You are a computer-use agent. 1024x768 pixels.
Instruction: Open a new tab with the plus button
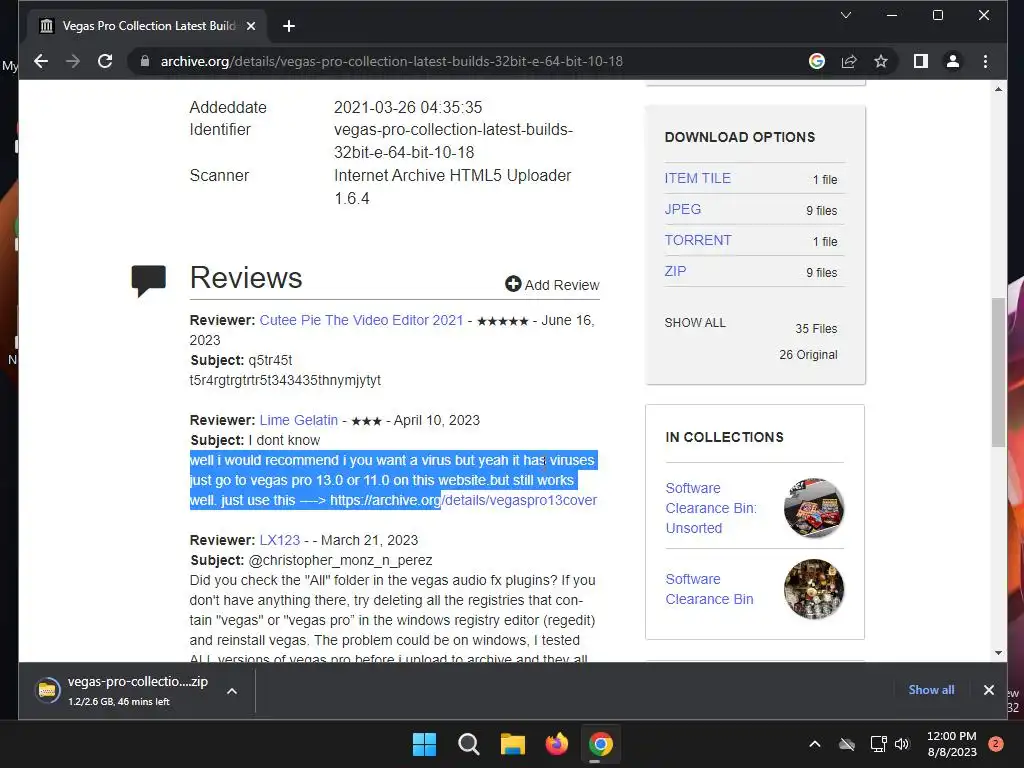(289, 26)
